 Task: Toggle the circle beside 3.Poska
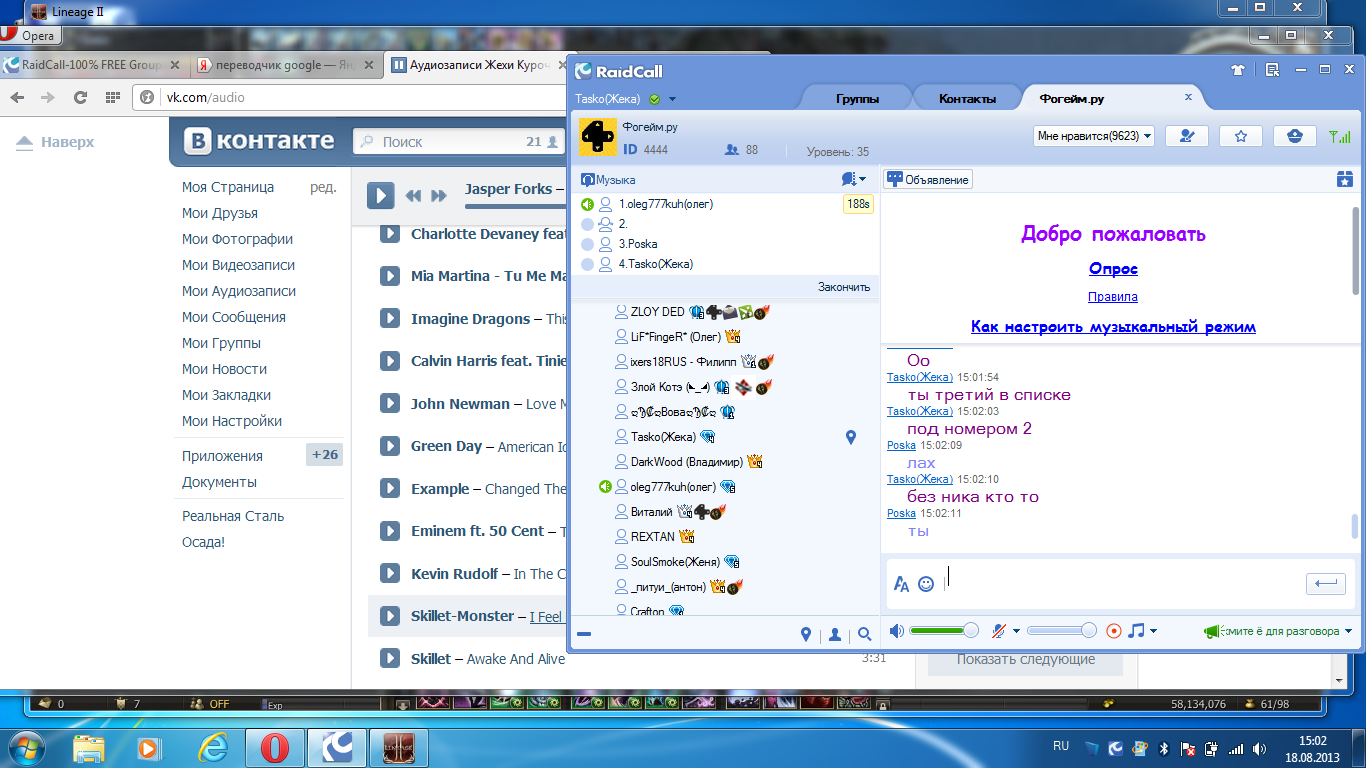(588, 244)
